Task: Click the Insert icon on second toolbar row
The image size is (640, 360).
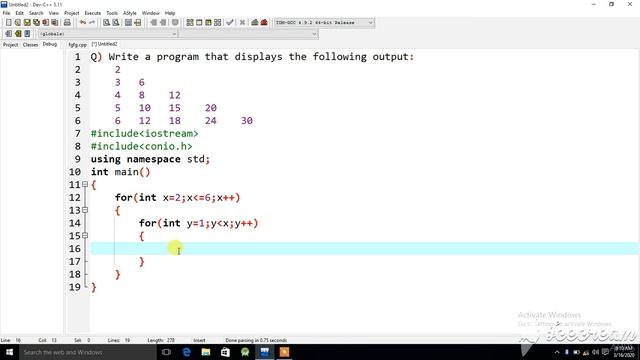Action: (x=8, y=33)
